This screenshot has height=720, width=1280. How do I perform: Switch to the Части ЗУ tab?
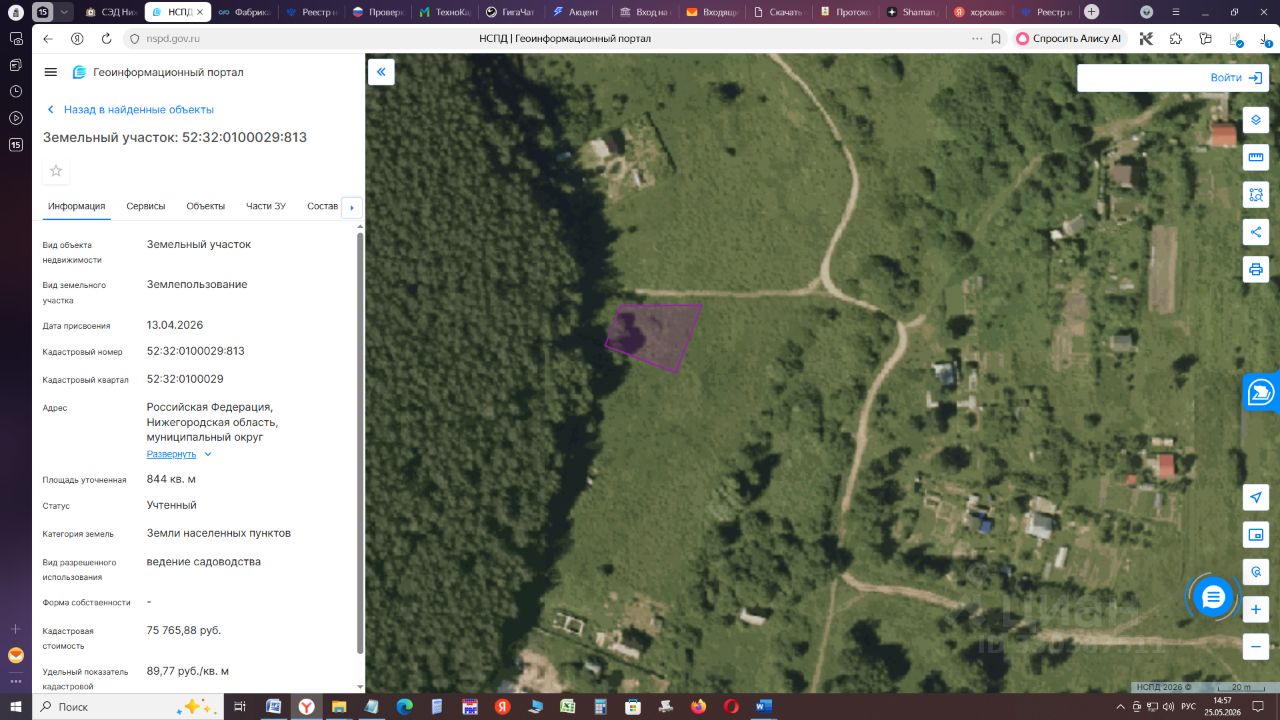(266, 206)
